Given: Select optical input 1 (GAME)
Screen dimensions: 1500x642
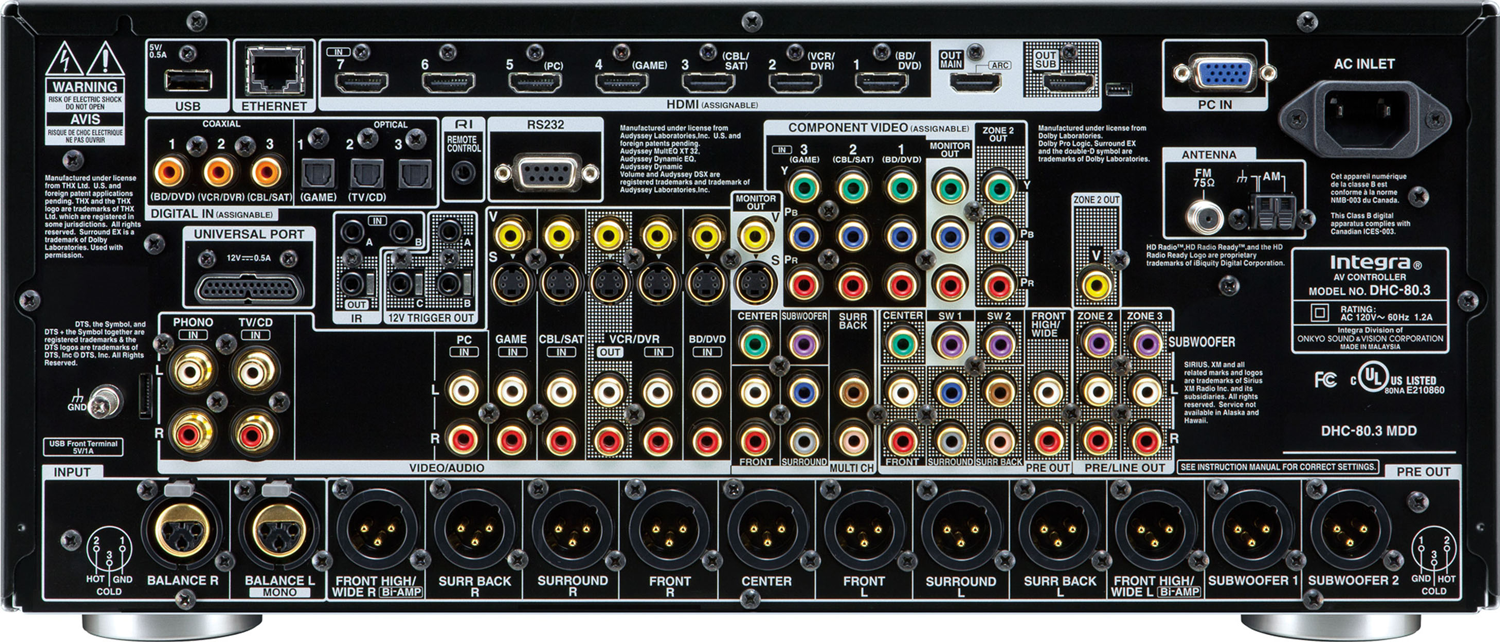Looking at the screenshot, I should pos(320,176).
